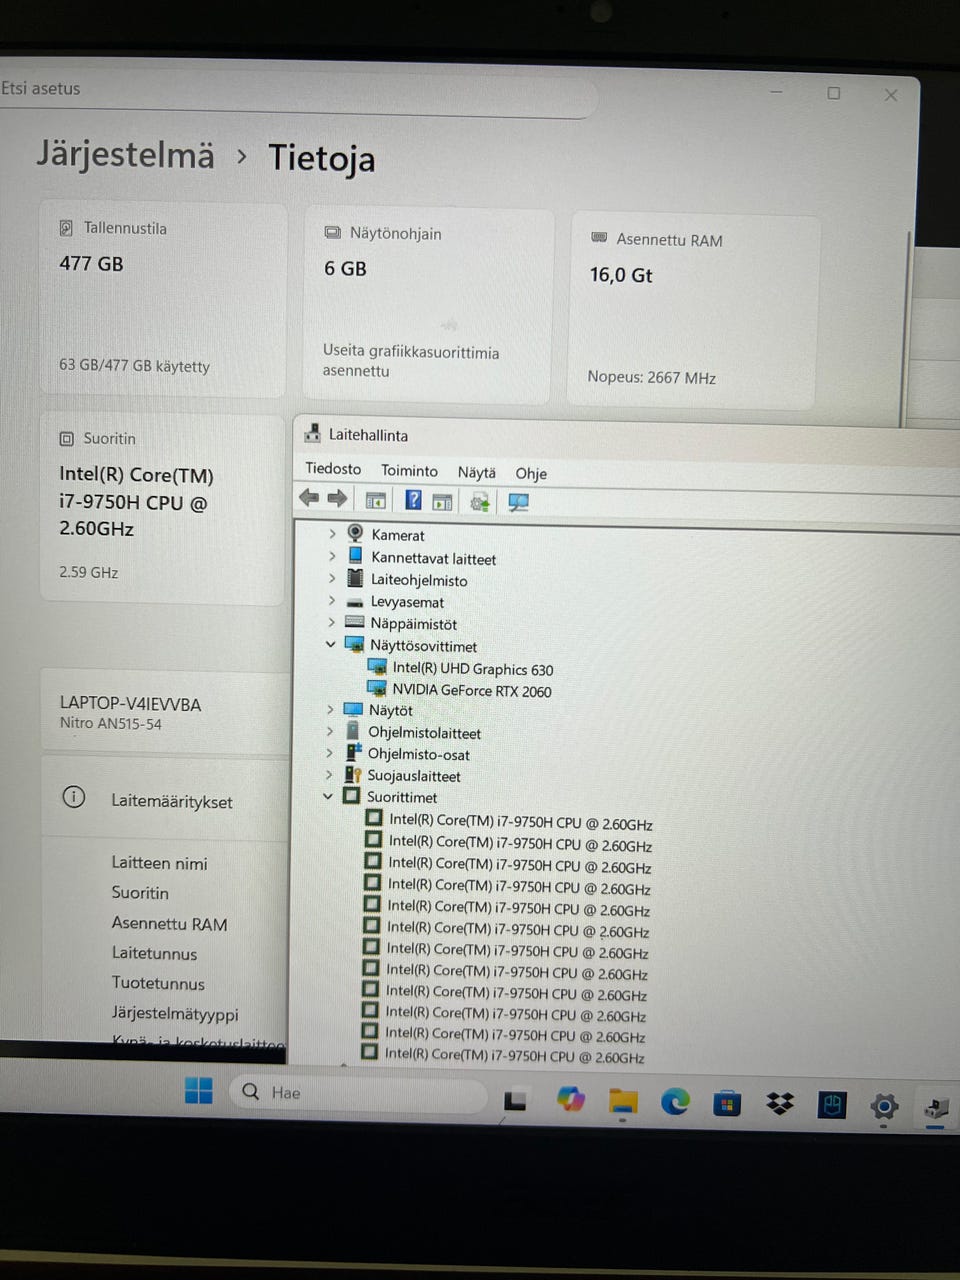This screenshot has width=960, height=1280.
Task: Select the Näppäimistöt tree label
Action: pos(413,624)
